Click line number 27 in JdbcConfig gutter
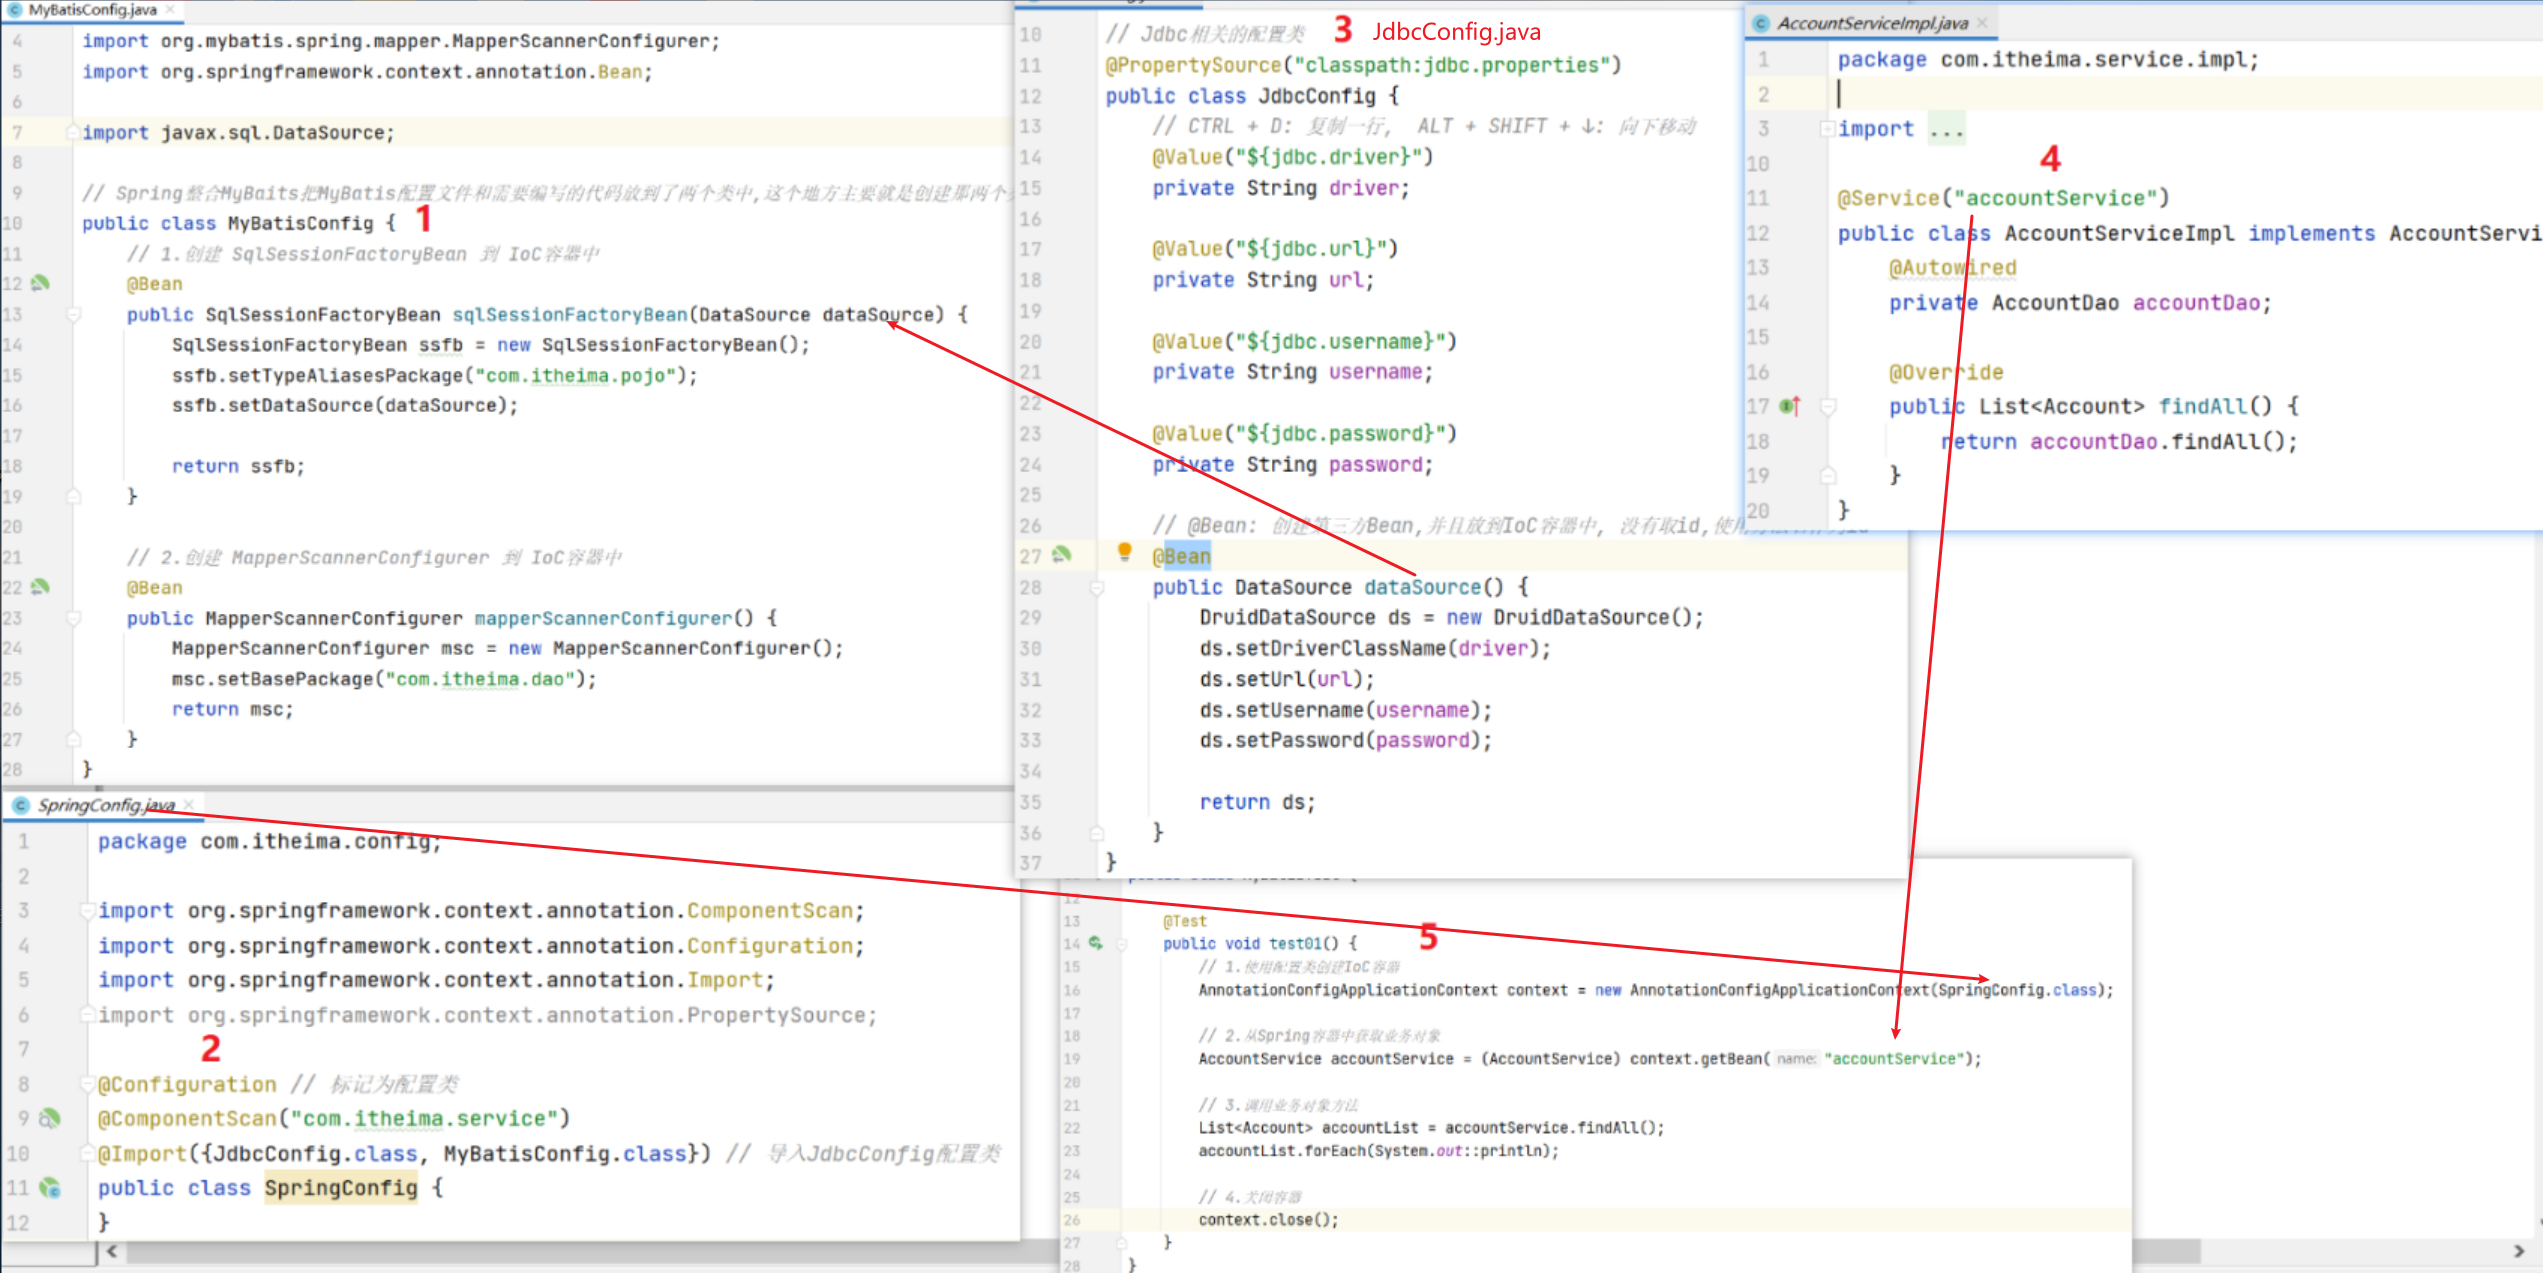The width and height of the screenshot is (2543, 1273). [x=1031, y=557]
